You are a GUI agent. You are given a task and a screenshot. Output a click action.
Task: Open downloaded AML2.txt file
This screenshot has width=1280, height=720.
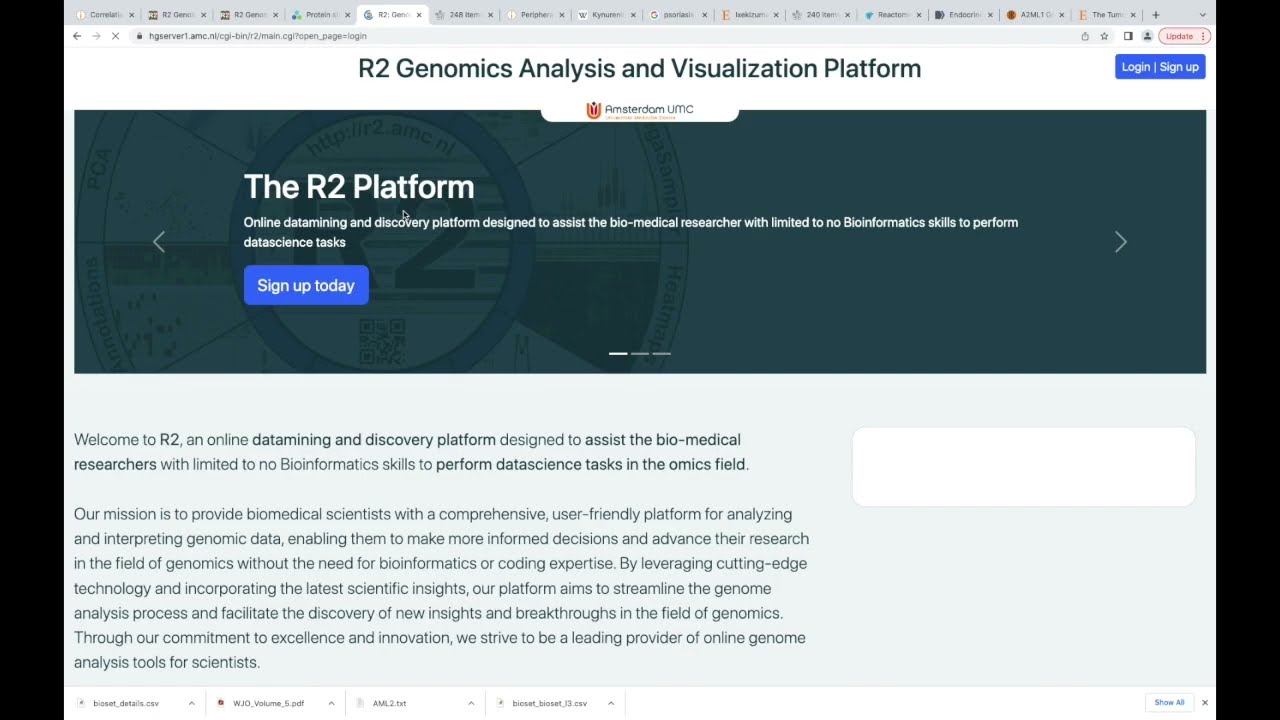[x=389, y=703]
